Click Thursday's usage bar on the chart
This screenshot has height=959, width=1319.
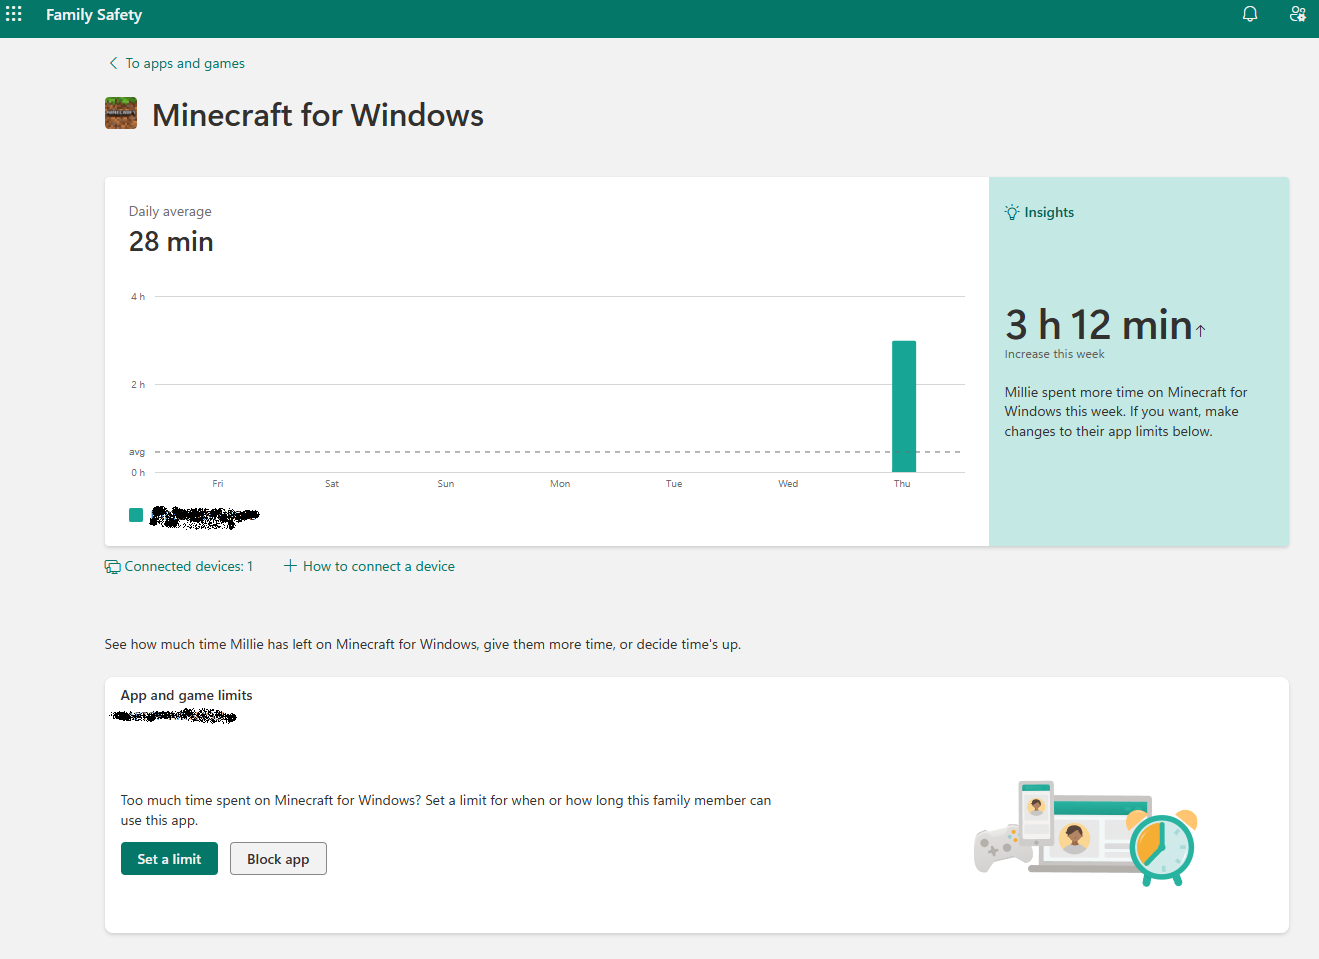click(904, 405)
